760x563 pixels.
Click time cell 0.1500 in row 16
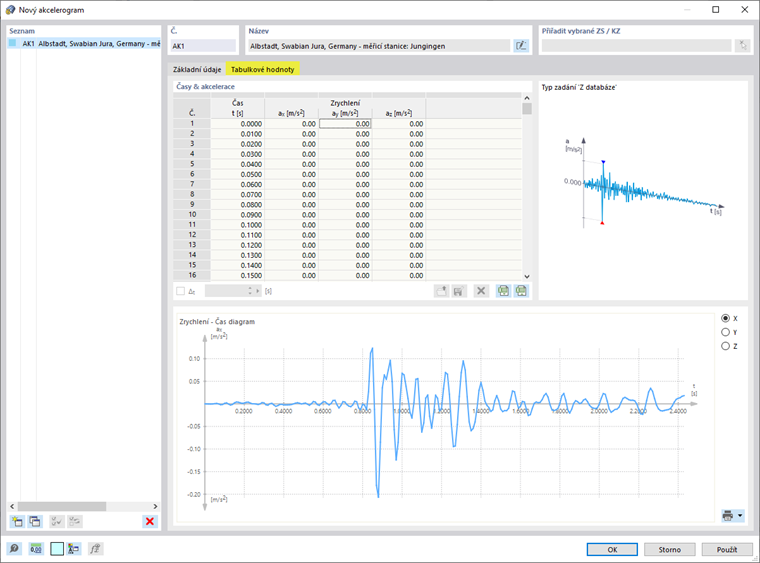238,275
